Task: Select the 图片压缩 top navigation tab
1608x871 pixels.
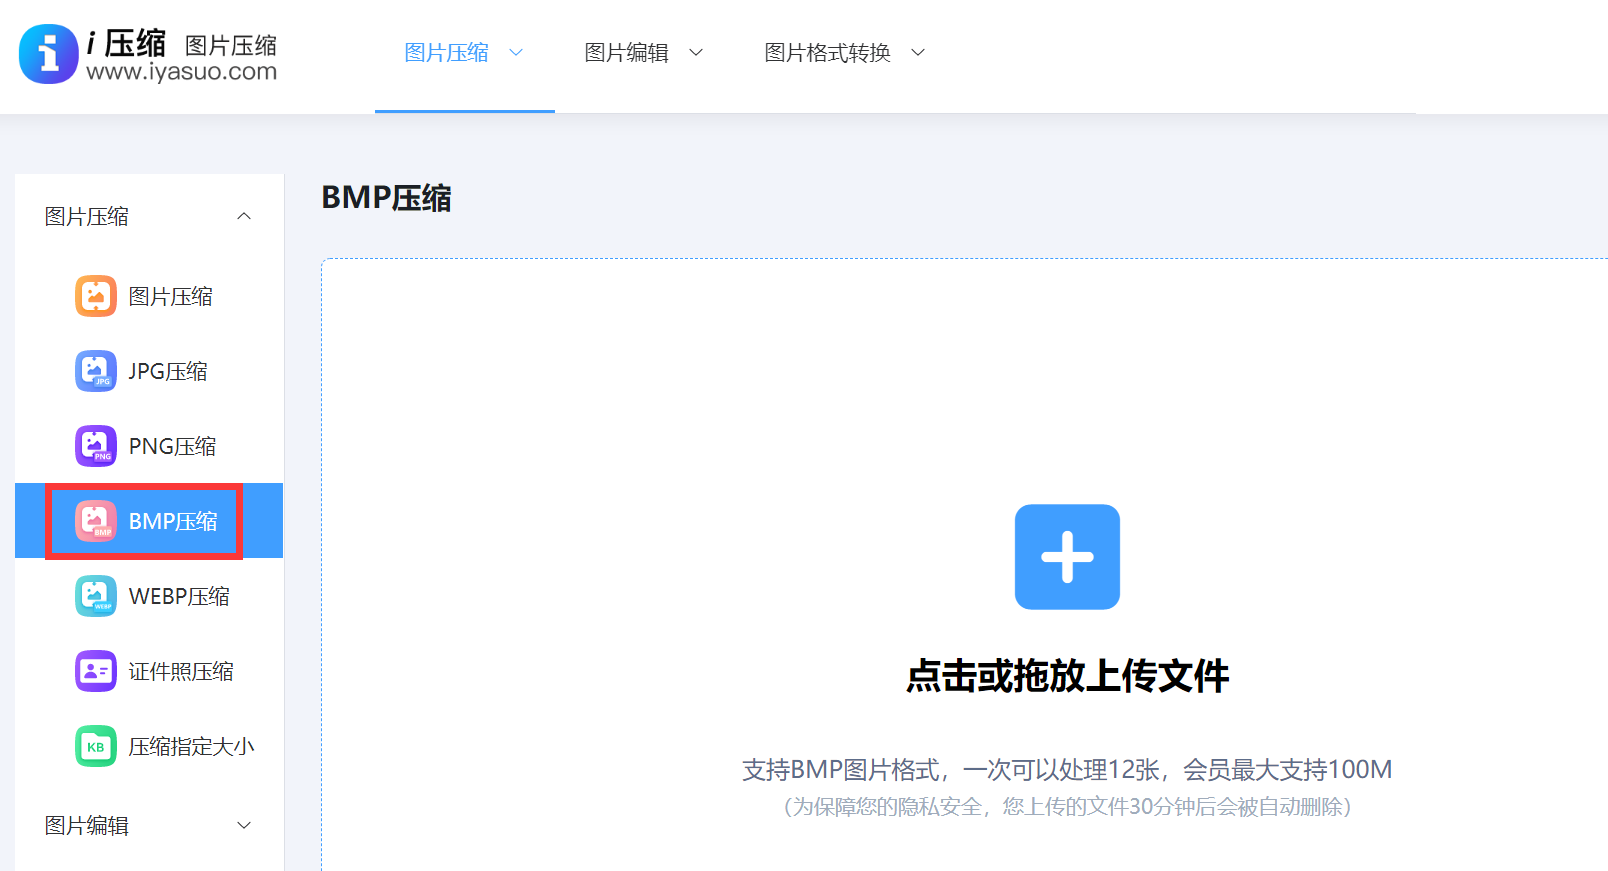Action: 446,53
